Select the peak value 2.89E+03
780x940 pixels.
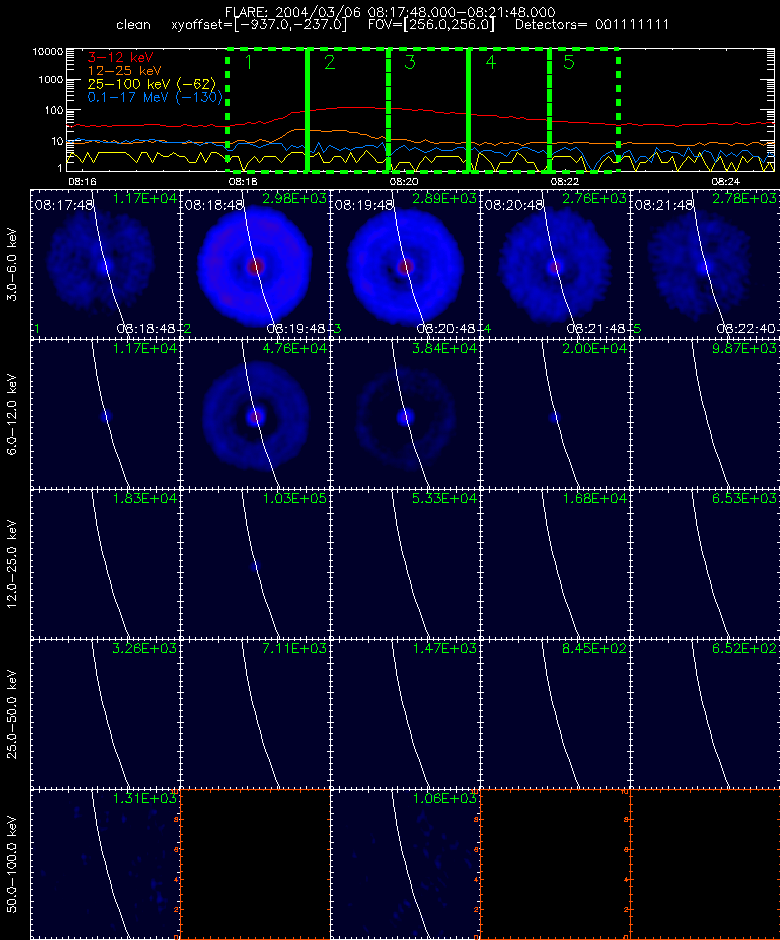coord(444,198)
